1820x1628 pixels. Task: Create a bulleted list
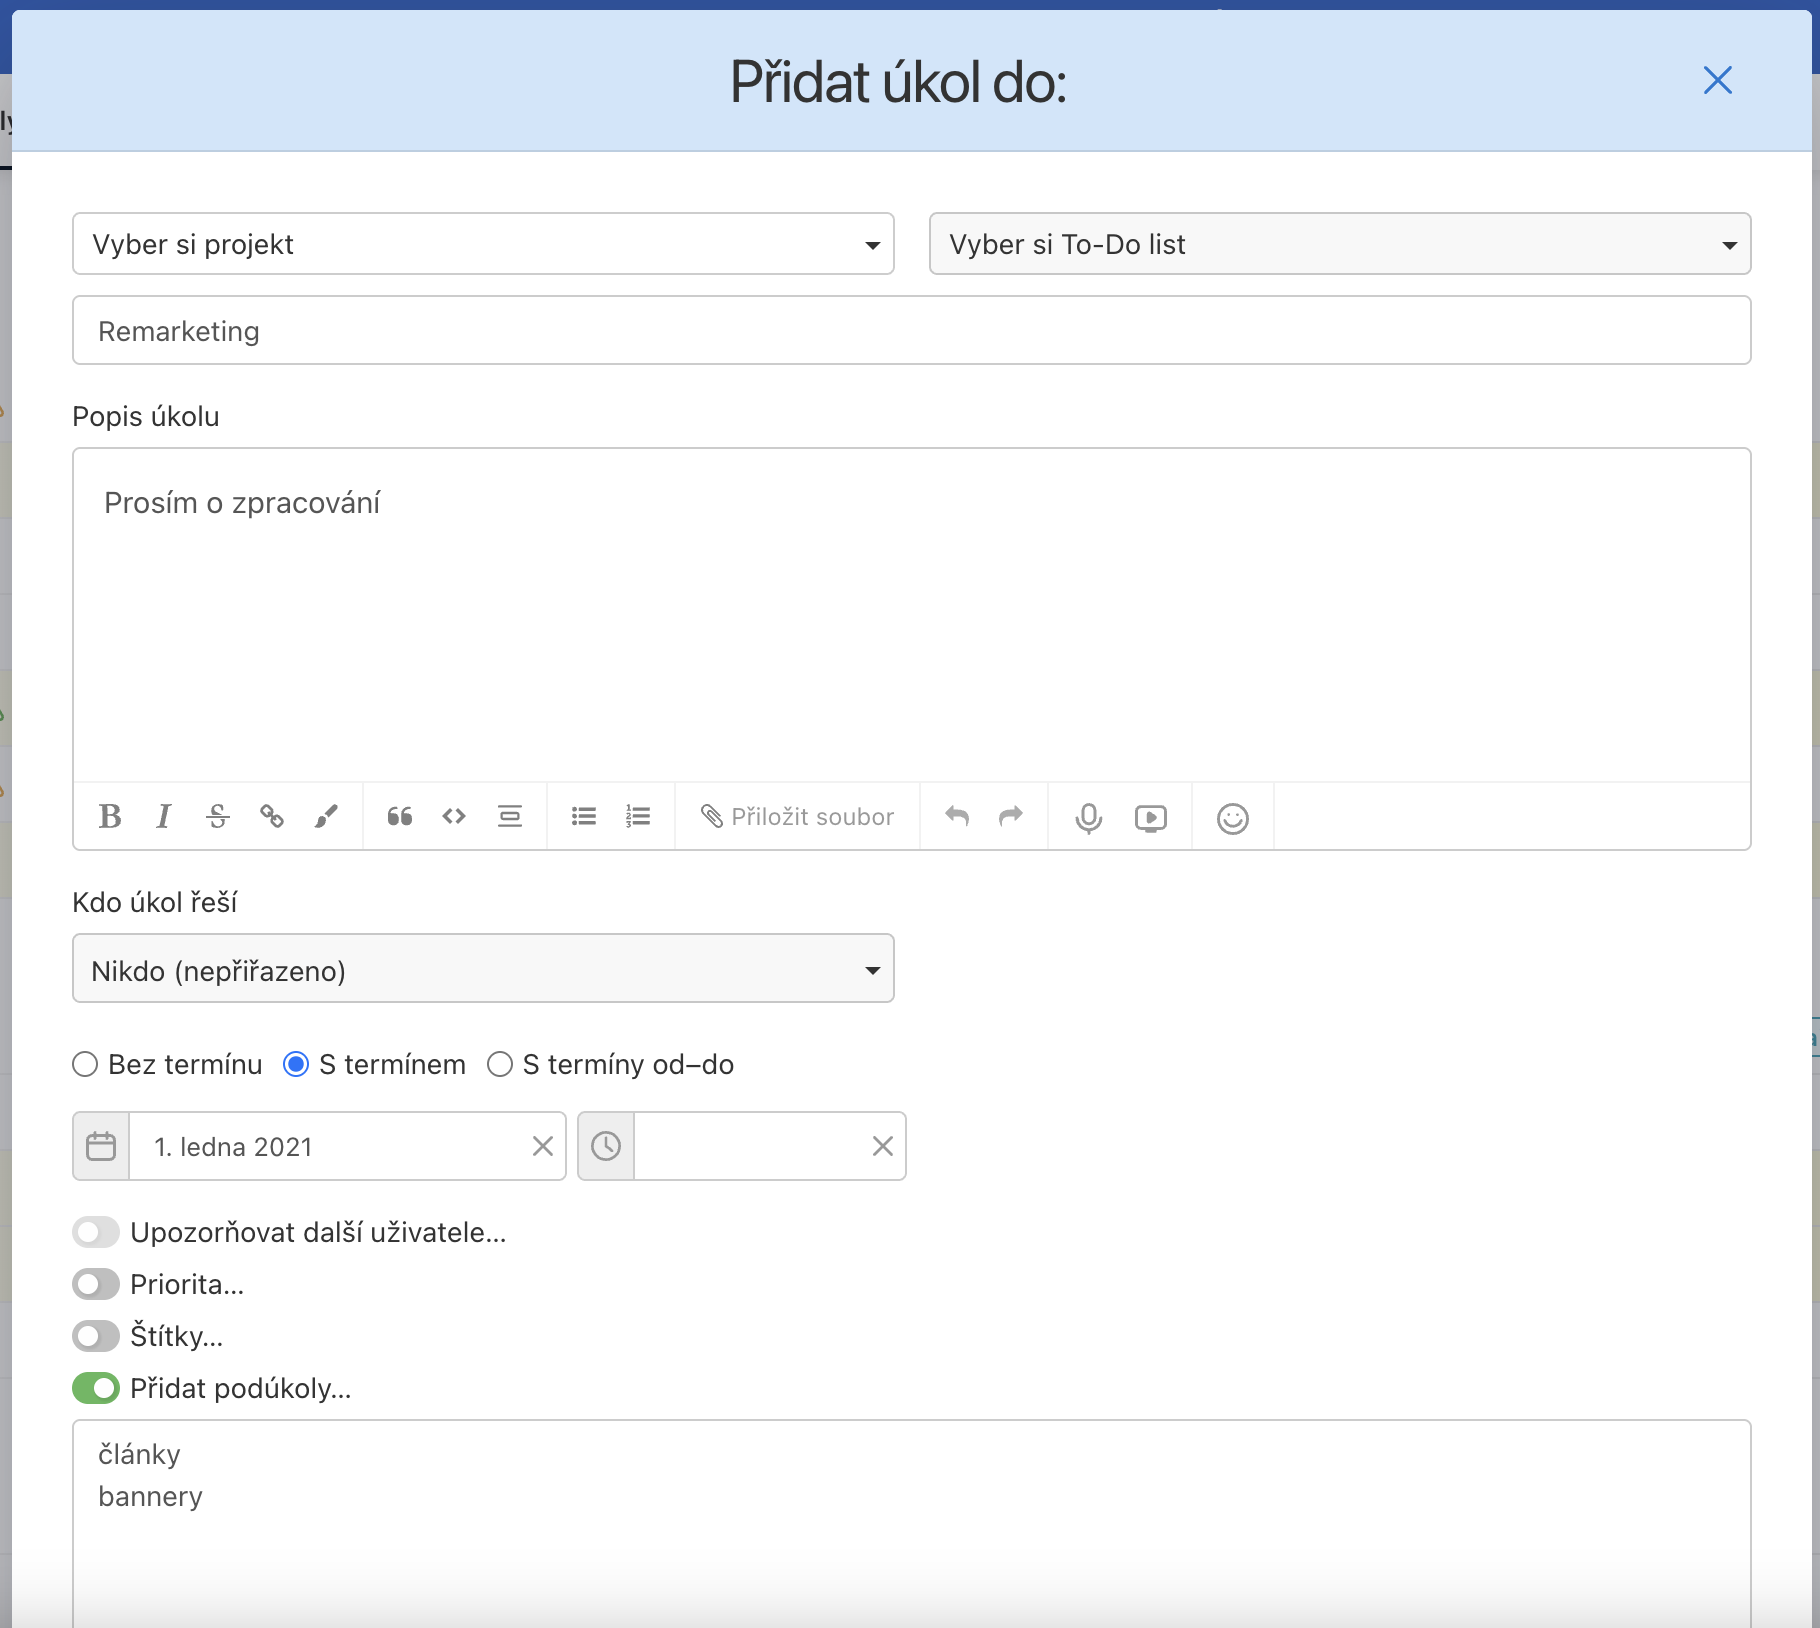click(x=584, y=817)
